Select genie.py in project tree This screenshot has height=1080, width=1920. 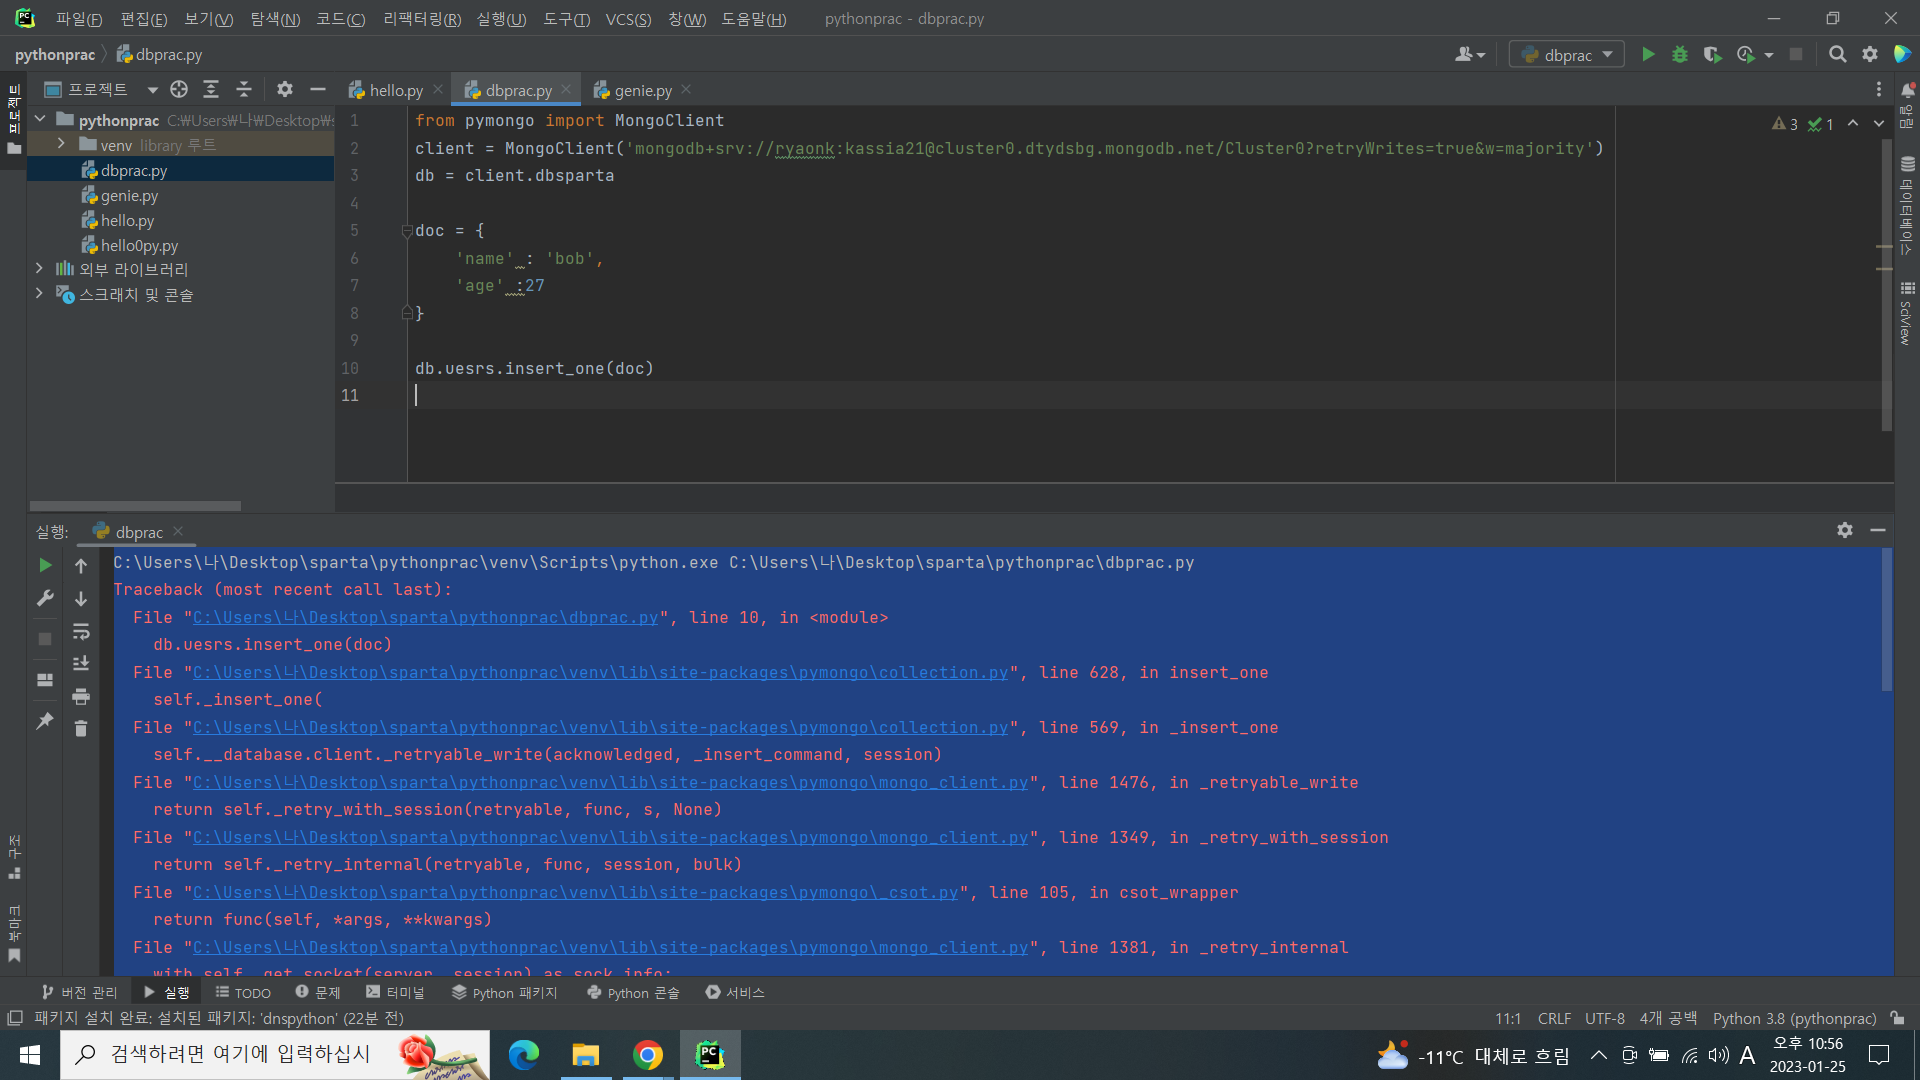(129, 196)
